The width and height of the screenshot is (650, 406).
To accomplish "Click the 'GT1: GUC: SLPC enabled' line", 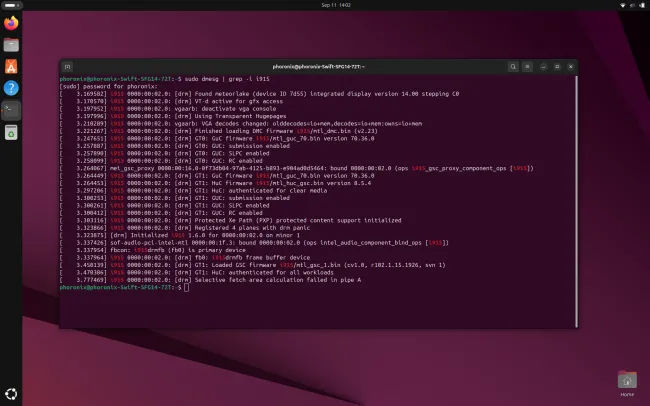I will pos(165,206).
